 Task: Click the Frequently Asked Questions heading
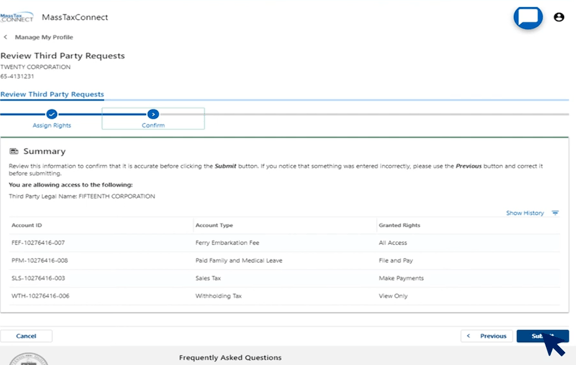click(230, 357)
